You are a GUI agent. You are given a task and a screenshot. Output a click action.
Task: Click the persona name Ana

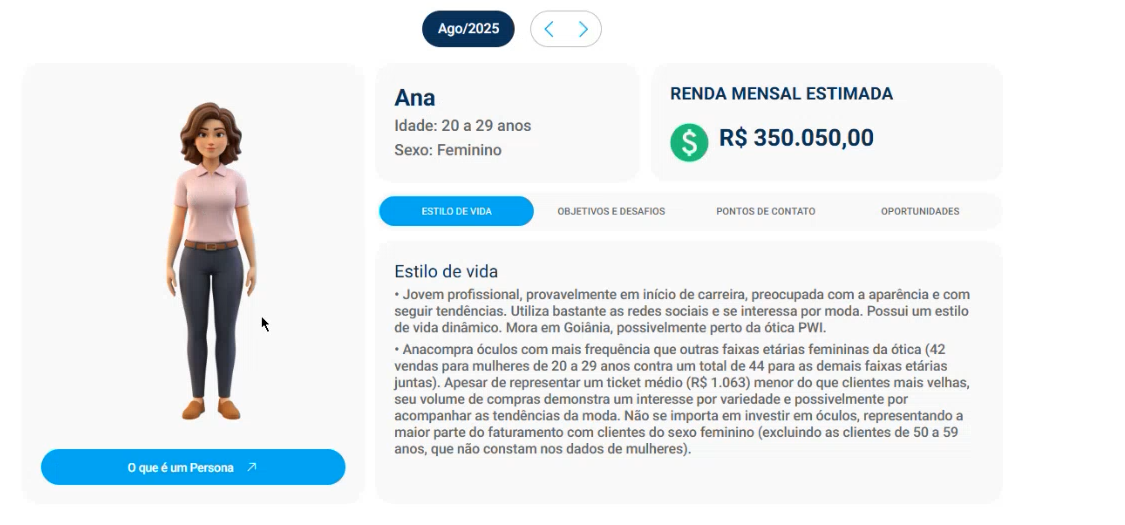[x=415, y=97]
